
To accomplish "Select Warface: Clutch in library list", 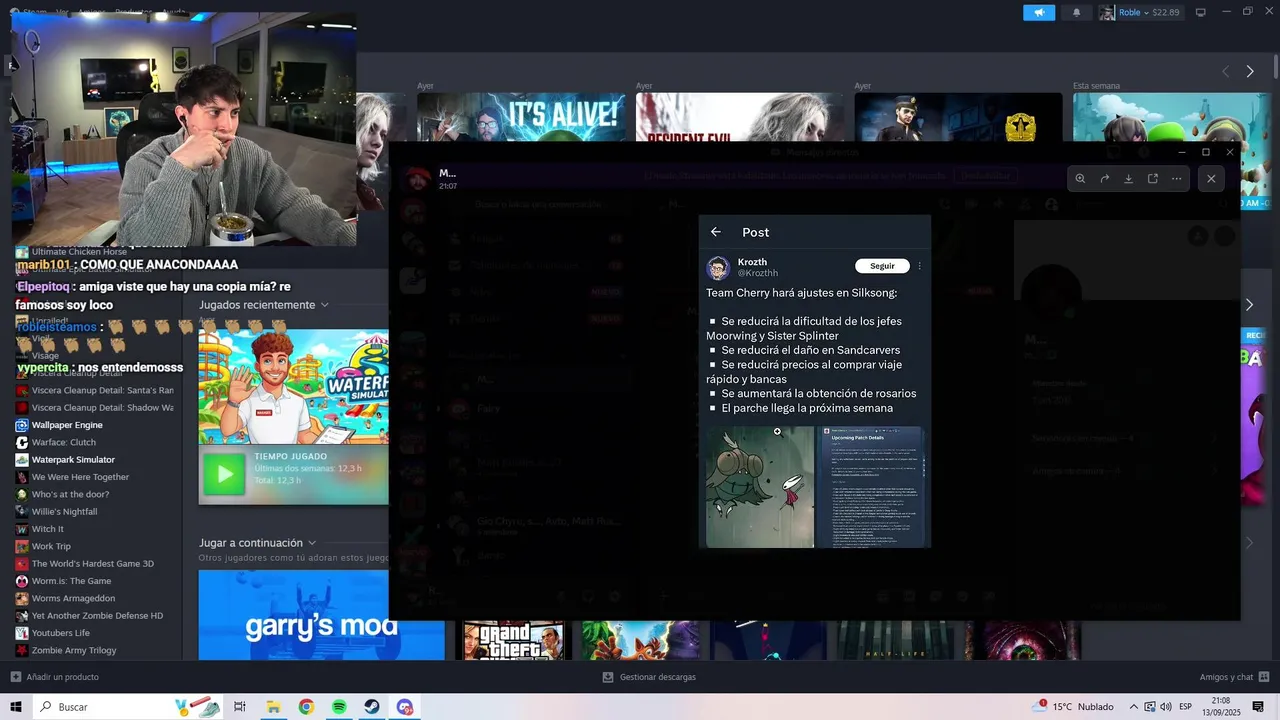I will (64, 442).
